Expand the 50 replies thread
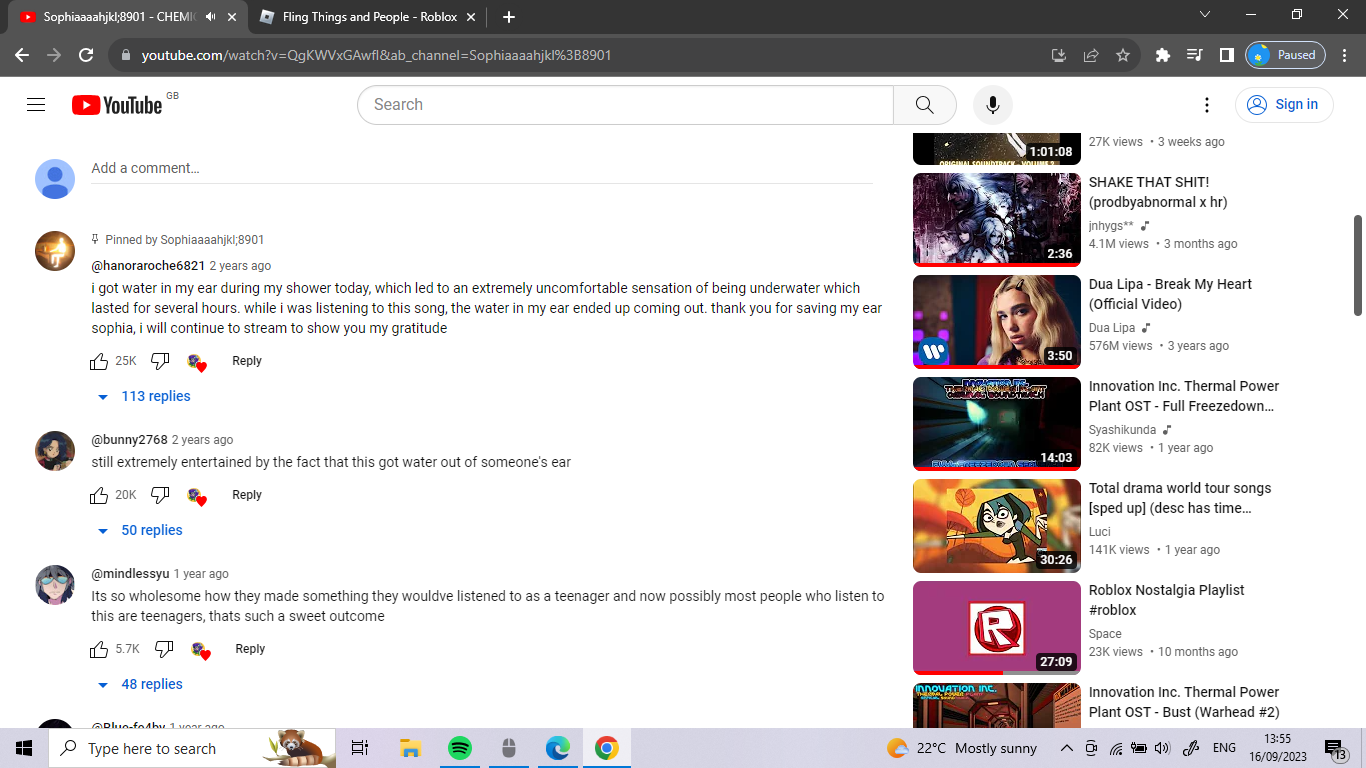Screen dimensions: 1366x768 [140, 531]
